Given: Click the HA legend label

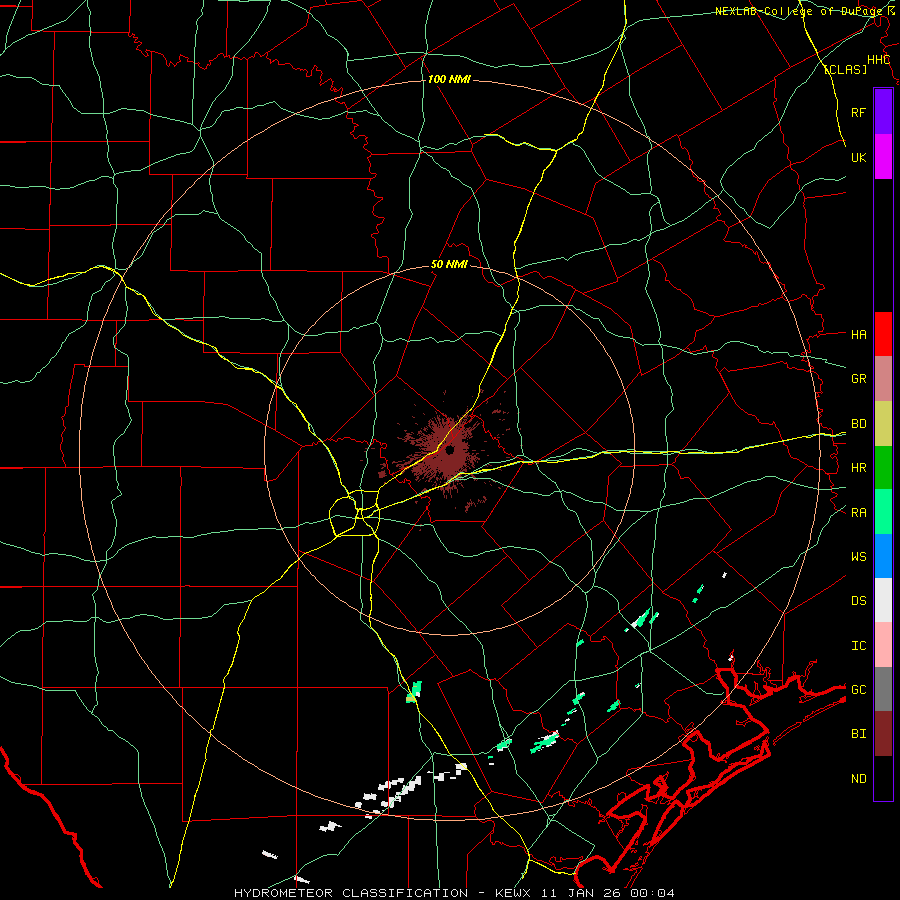Looking at the screenshot, I should [x=859, y=334].
